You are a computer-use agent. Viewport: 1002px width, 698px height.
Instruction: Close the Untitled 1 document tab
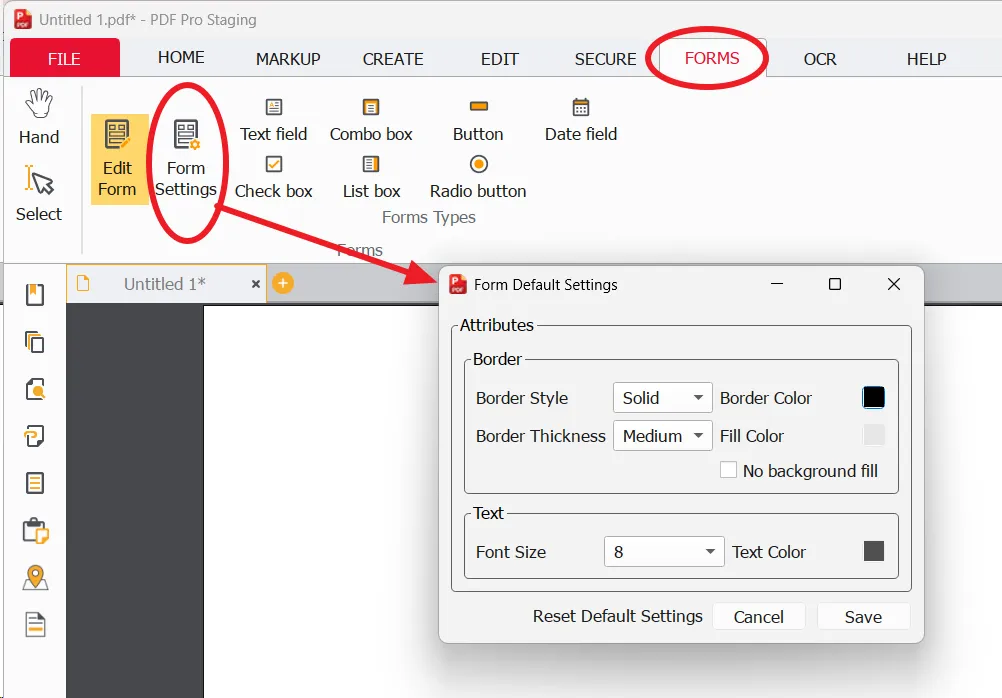tap(256, 284)
